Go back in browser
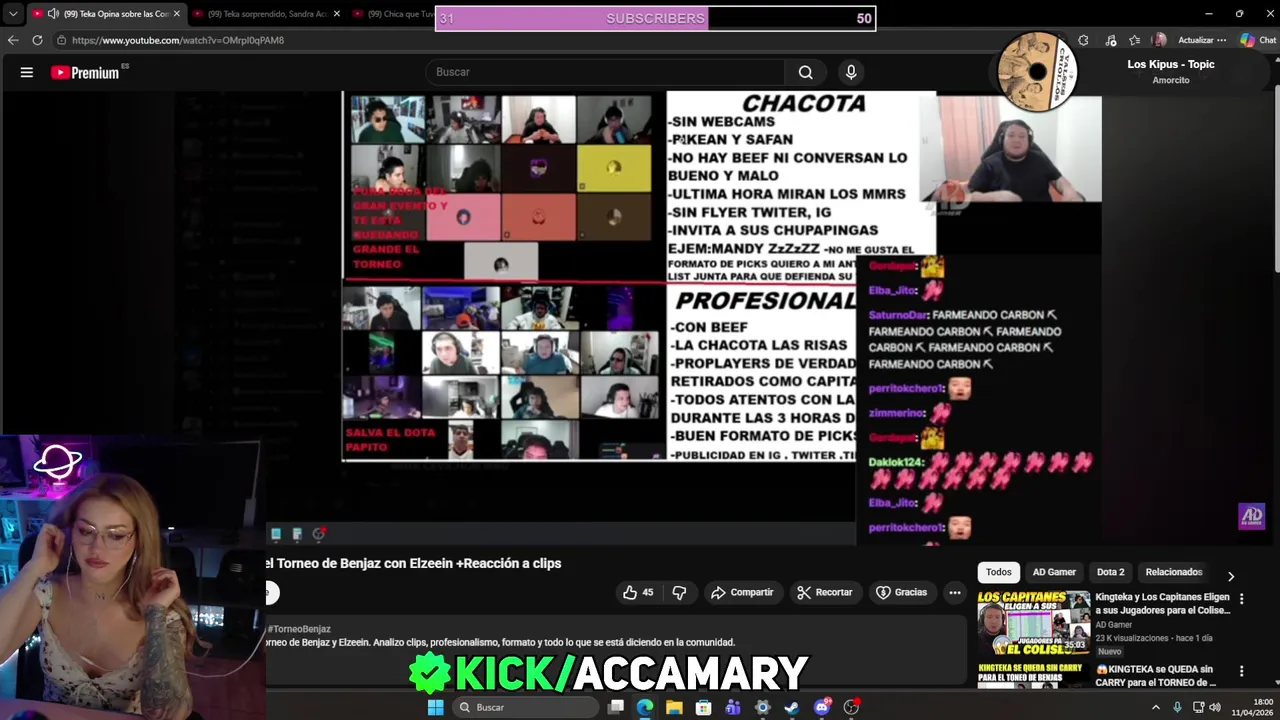This screenshot has width=1280, height=720. coord(13,40)
